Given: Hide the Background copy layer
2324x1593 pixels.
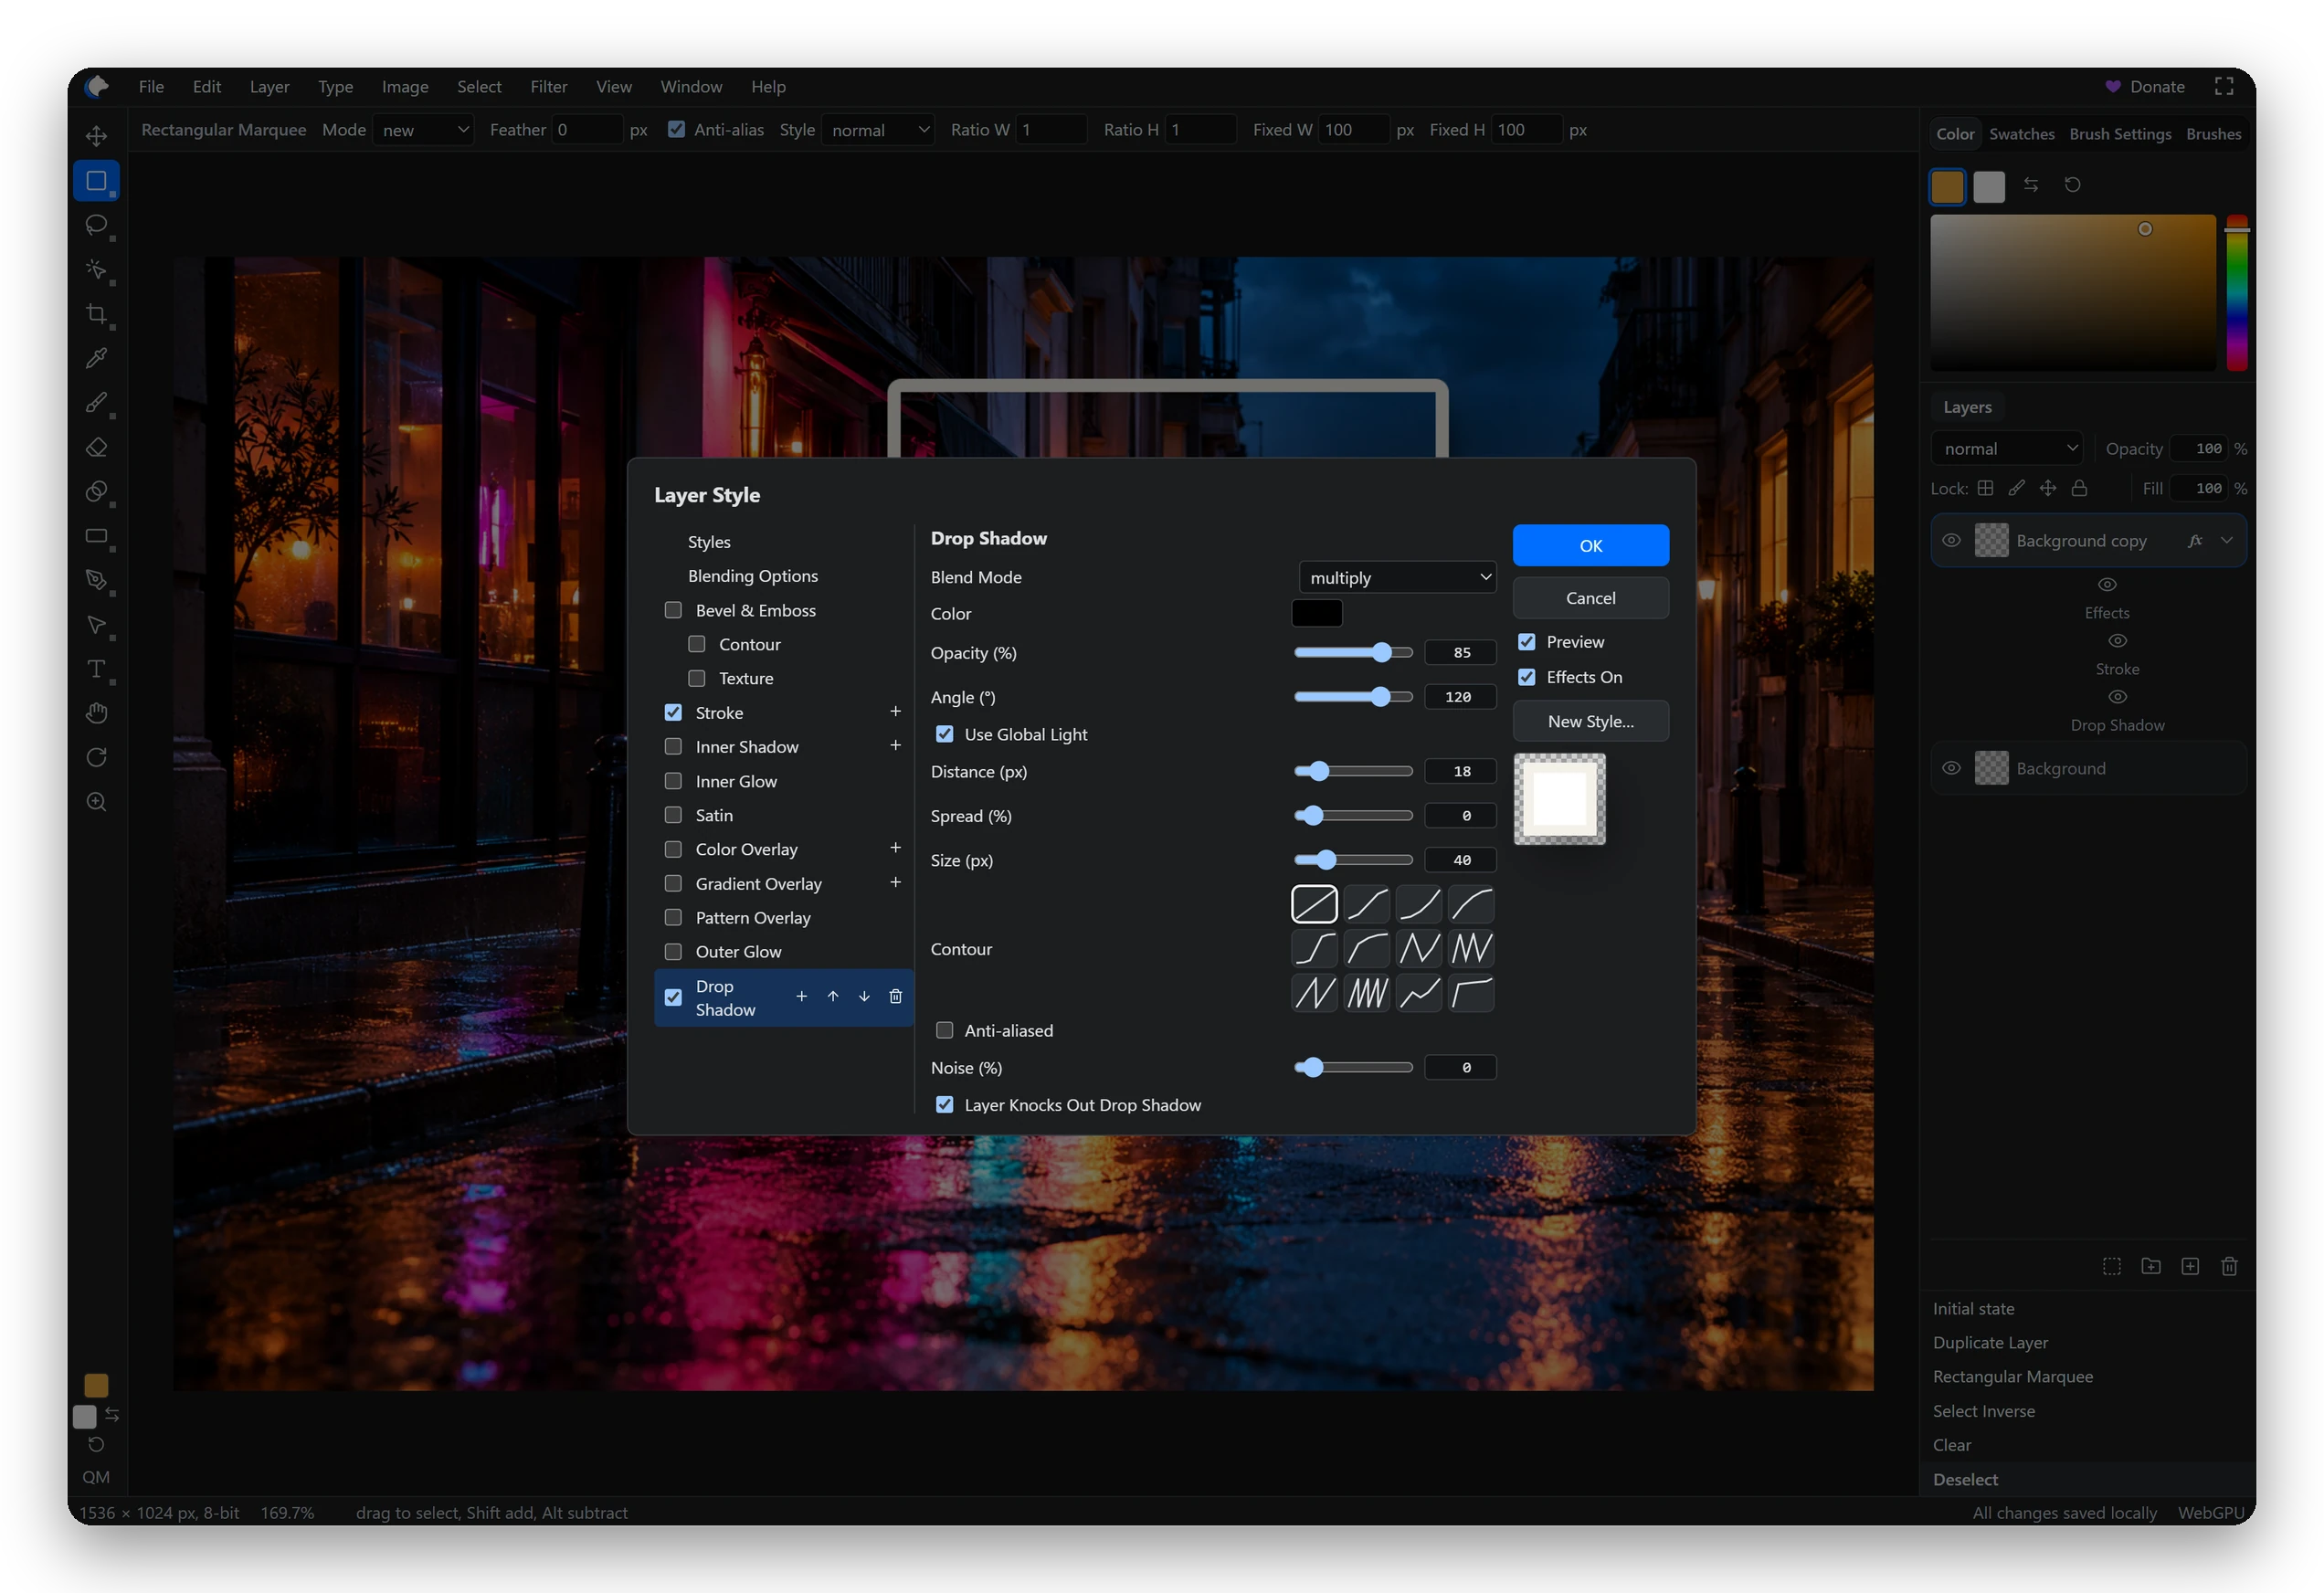Looking at the screenshot, I should (1950, 540).
